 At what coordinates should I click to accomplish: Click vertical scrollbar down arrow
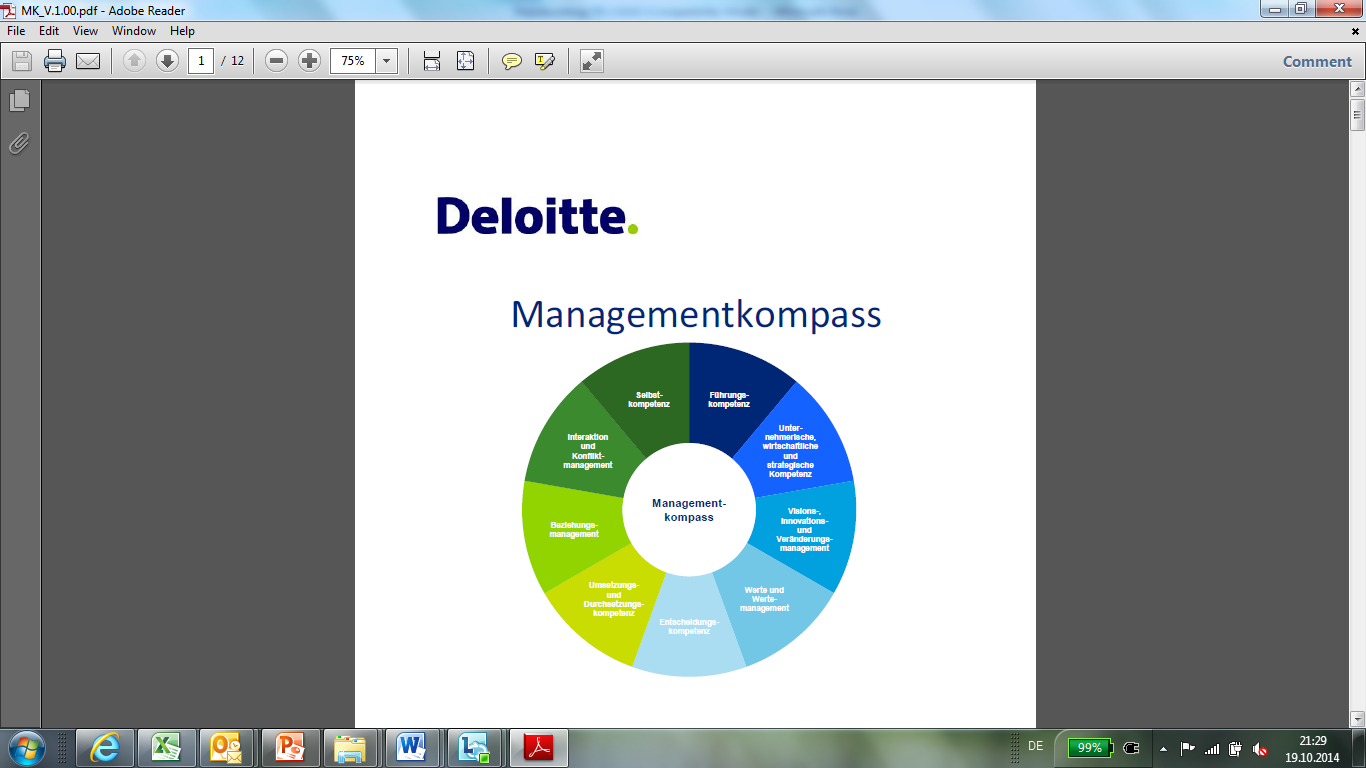1357,719
